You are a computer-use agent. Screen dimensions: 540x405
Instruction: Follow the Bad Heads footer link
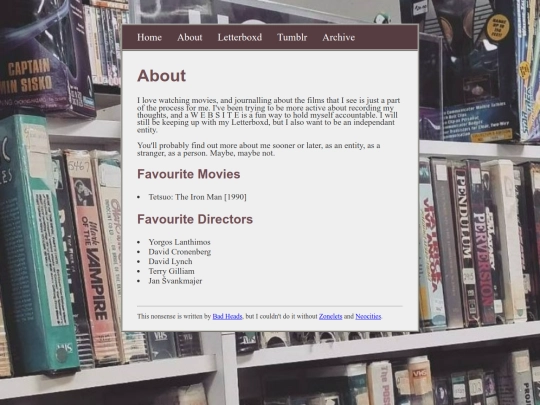pyautogui.click(x=227, y=316)
